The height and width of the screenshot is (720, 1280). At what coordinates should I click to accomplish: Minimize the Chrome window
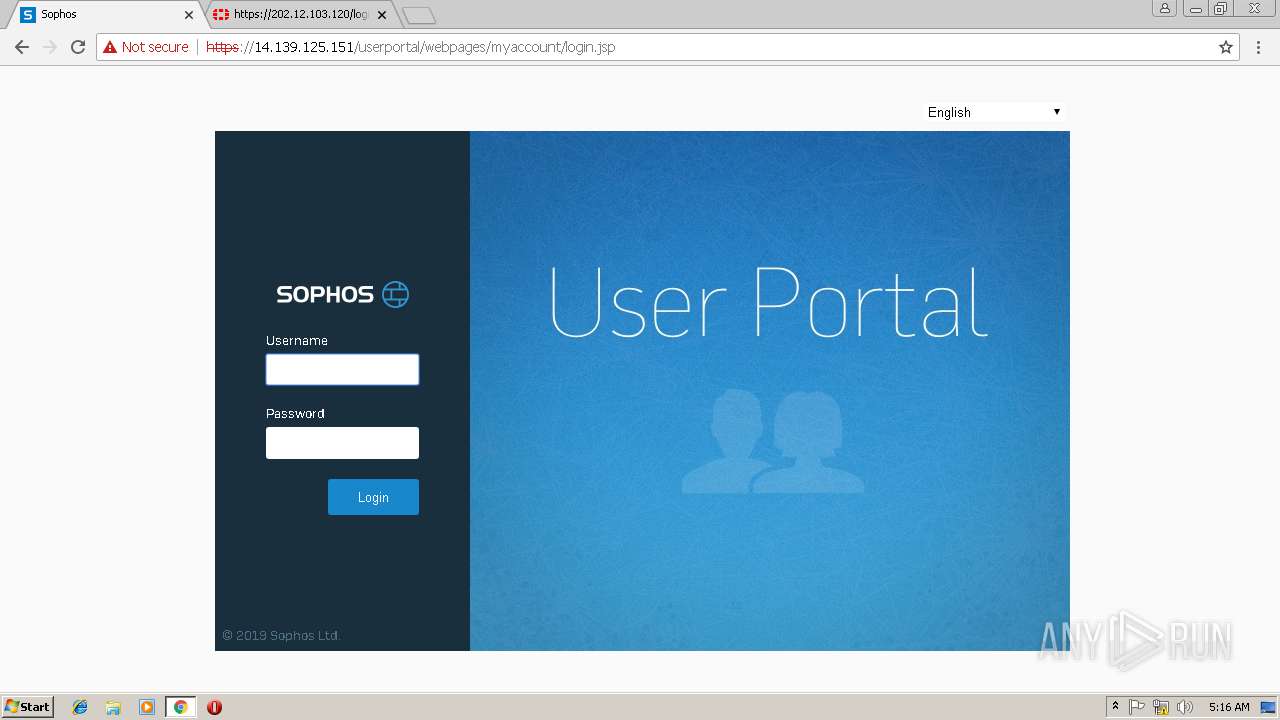1195,8
